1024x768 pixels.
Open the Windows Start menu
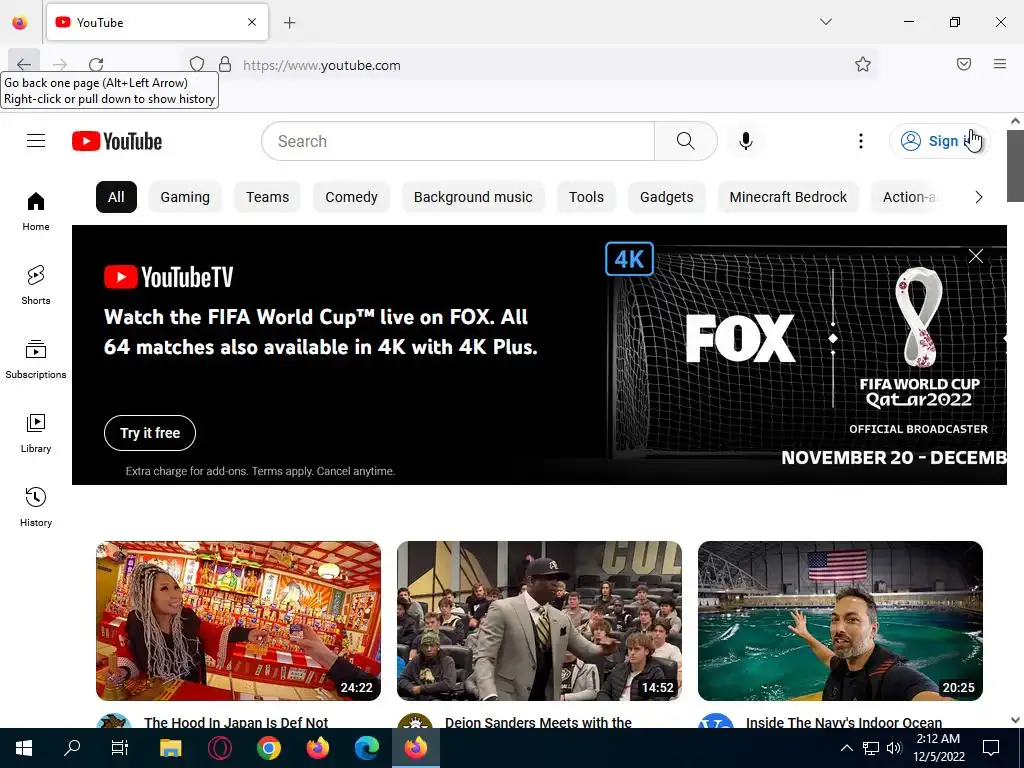coord(24,748)
